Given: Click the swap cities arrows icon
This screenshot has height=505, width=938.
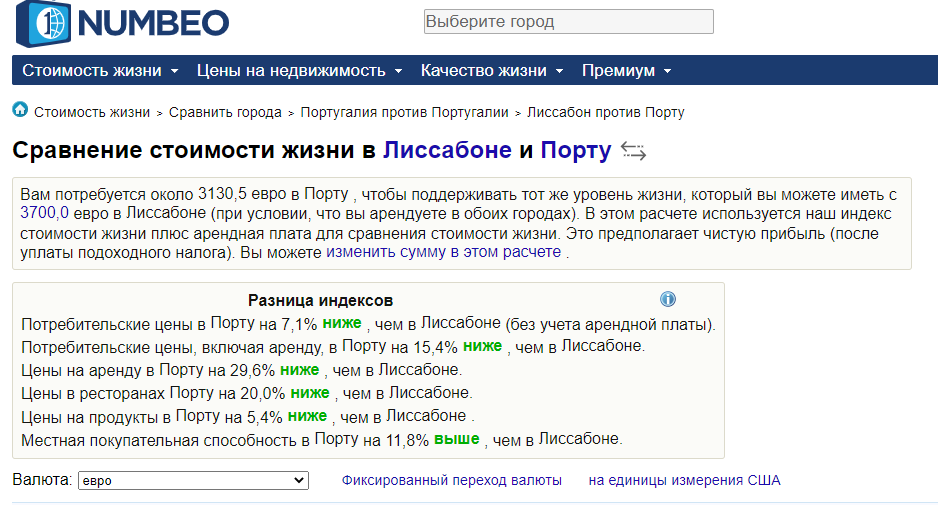Looking at the screenshot, I should tap(633, 151).
